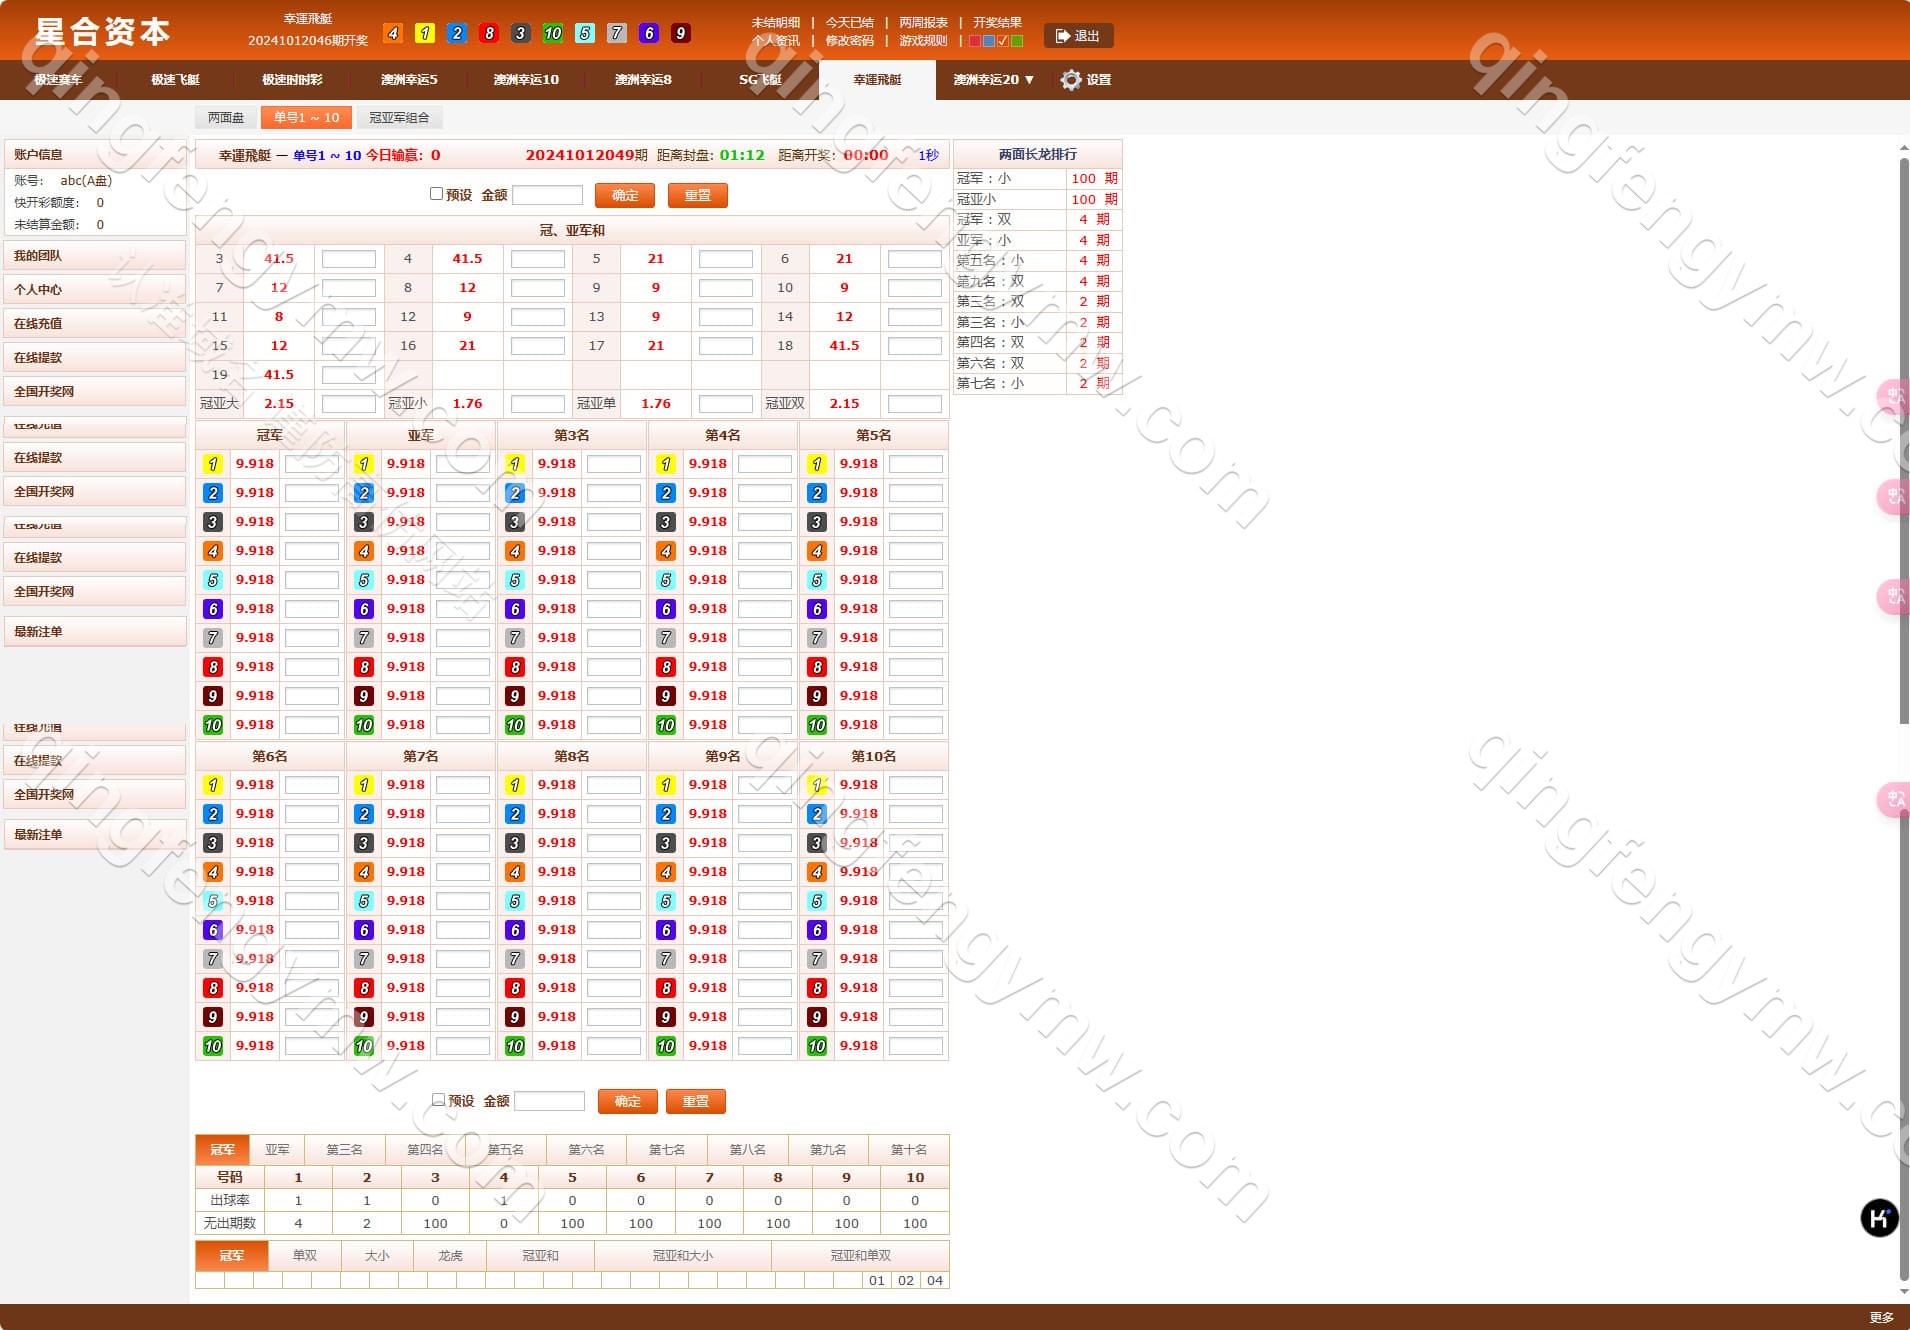The width and height of the screenshot is (1910, 1330).
Task: Choose the green theme color swatch
Action: tap(1017, 41)
